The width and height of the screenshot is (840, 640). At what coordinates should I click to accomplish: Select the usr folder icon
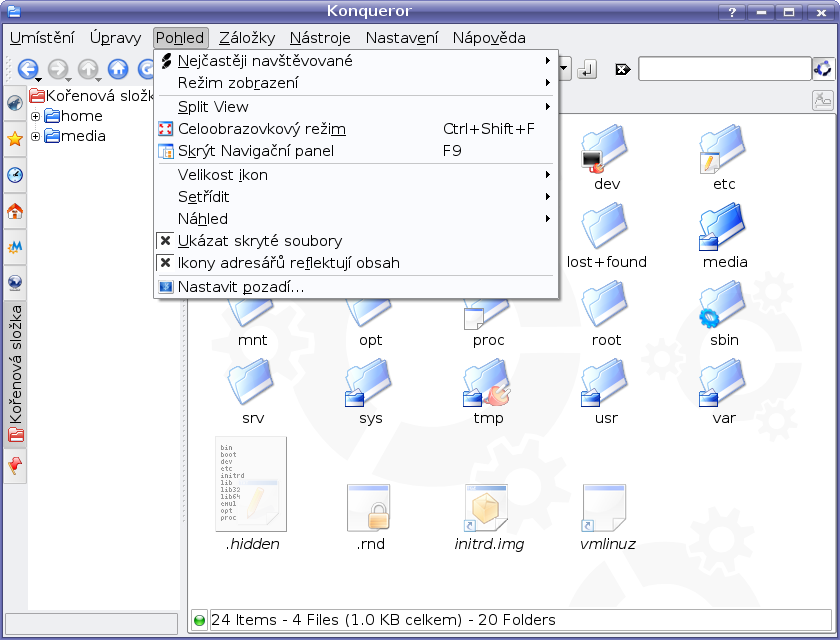point(606,383)
